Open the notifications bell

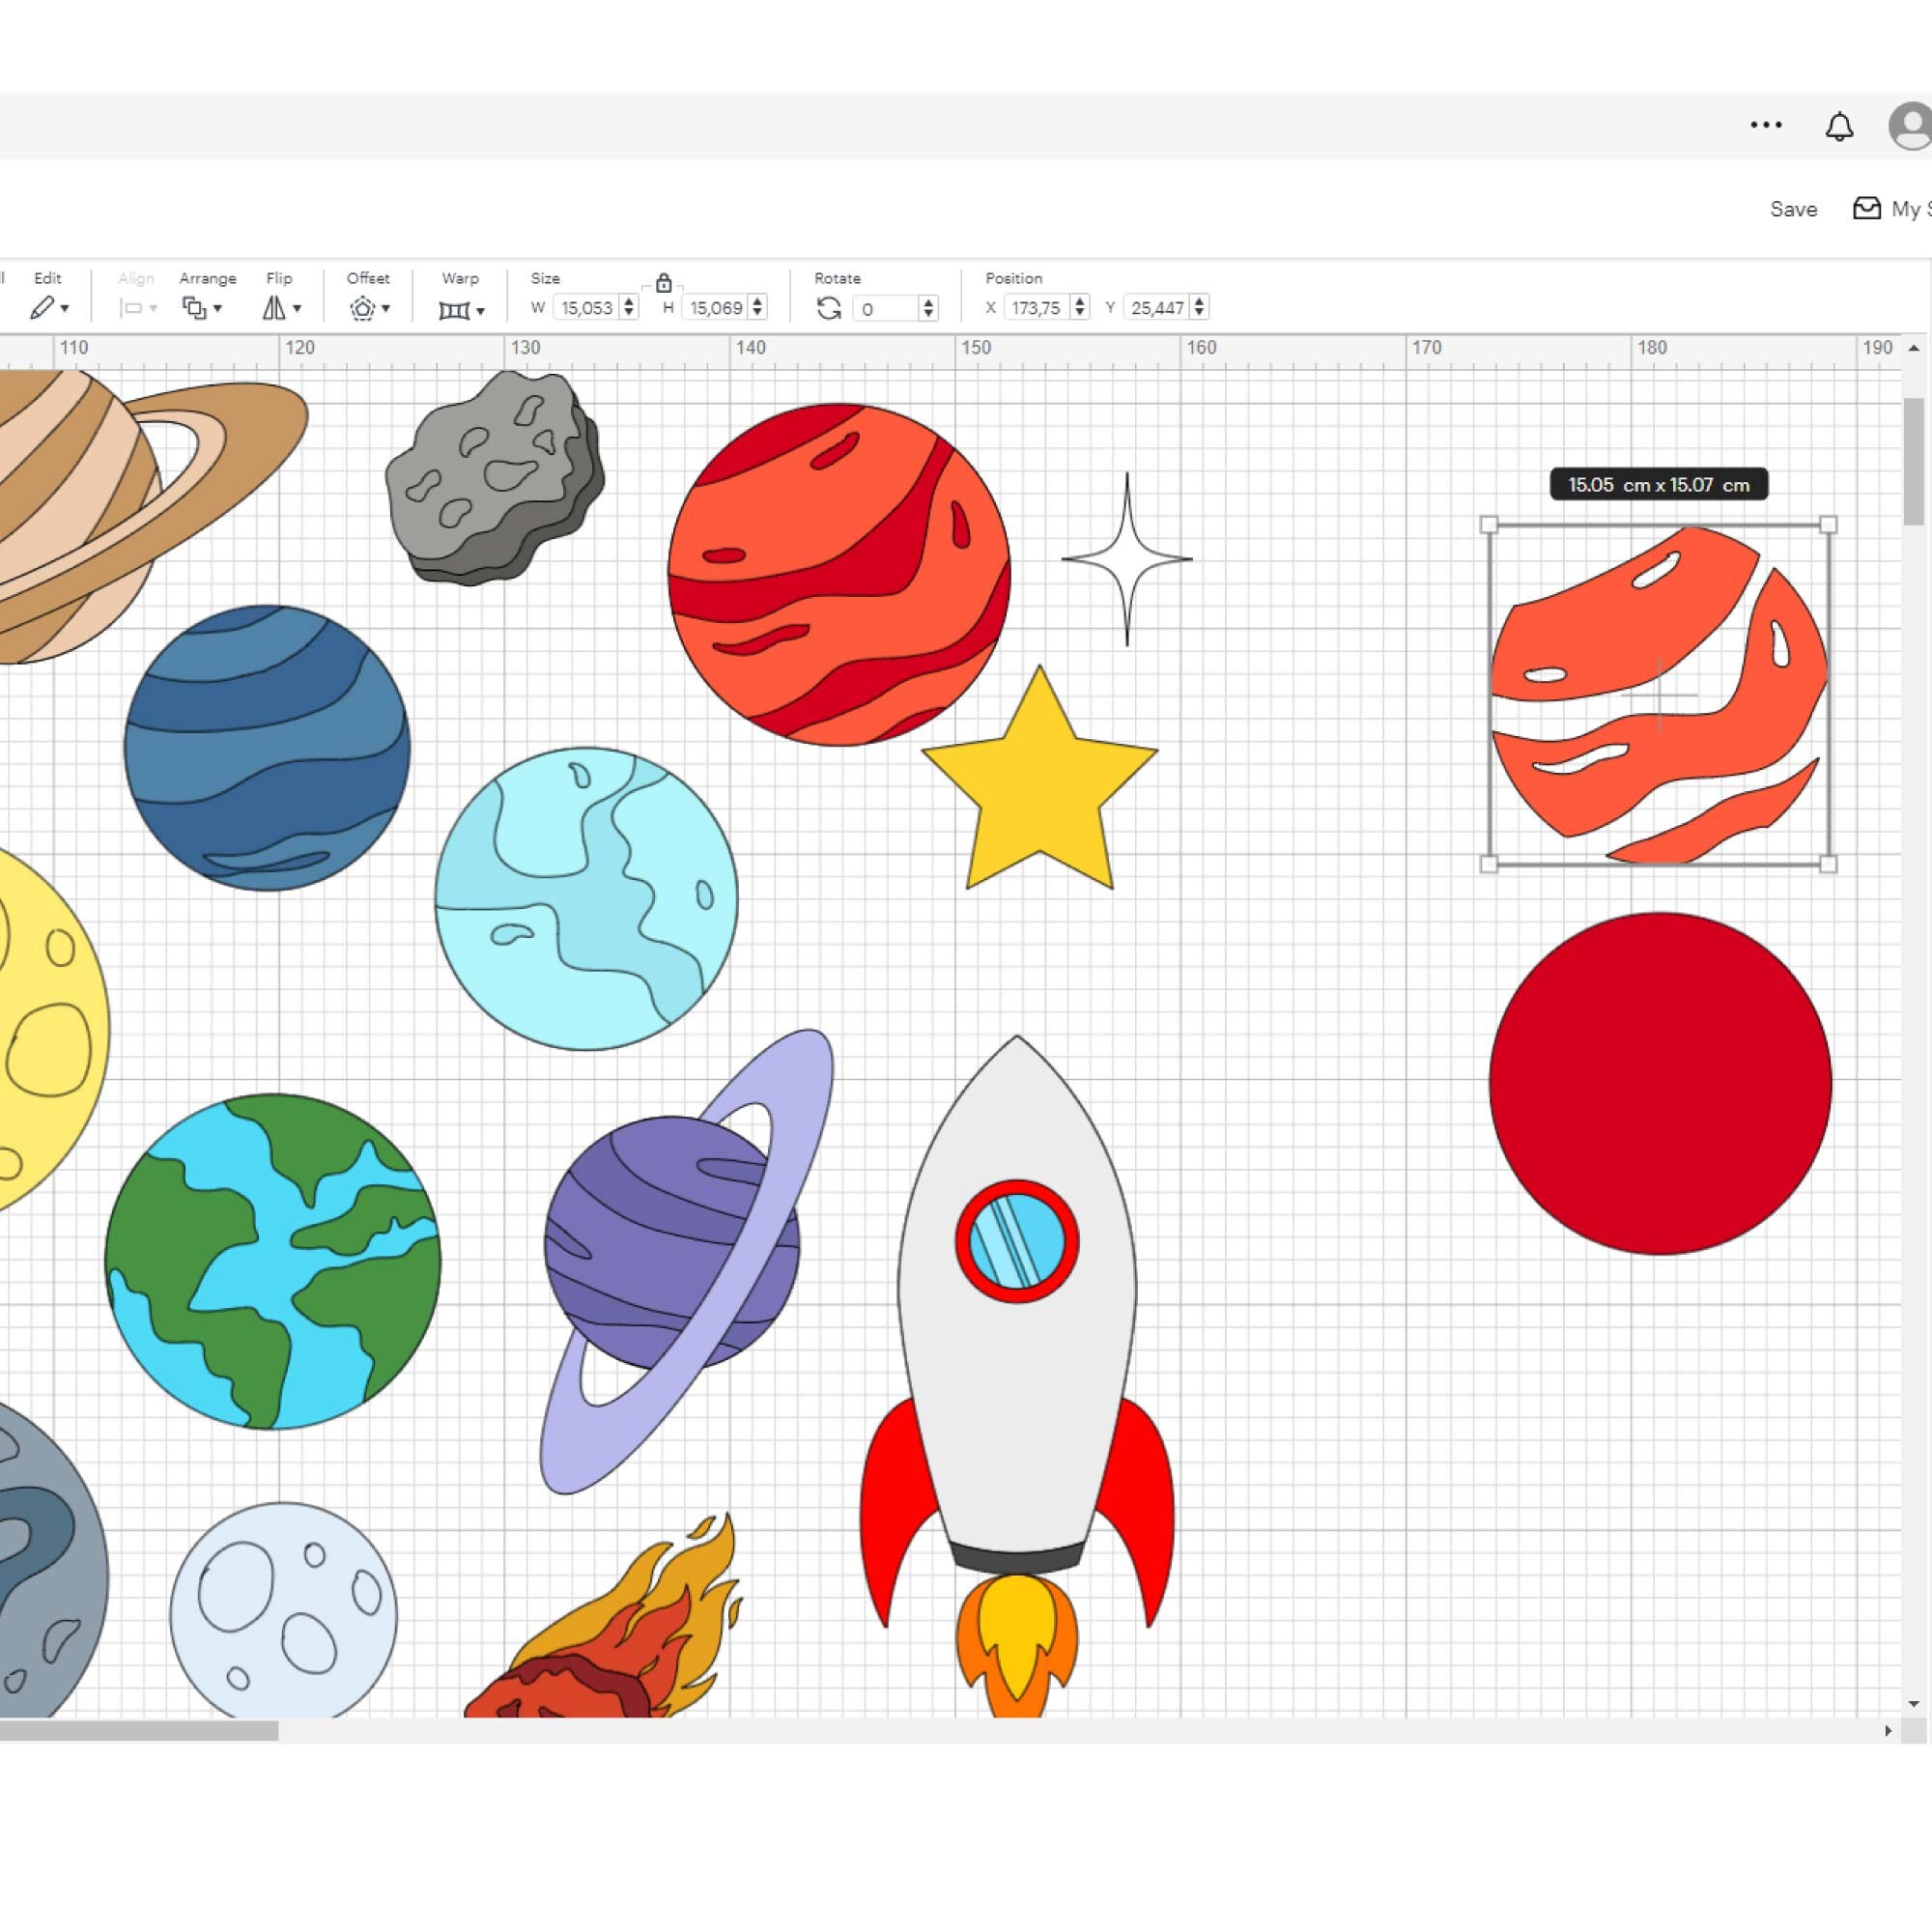pos(1839,124)
